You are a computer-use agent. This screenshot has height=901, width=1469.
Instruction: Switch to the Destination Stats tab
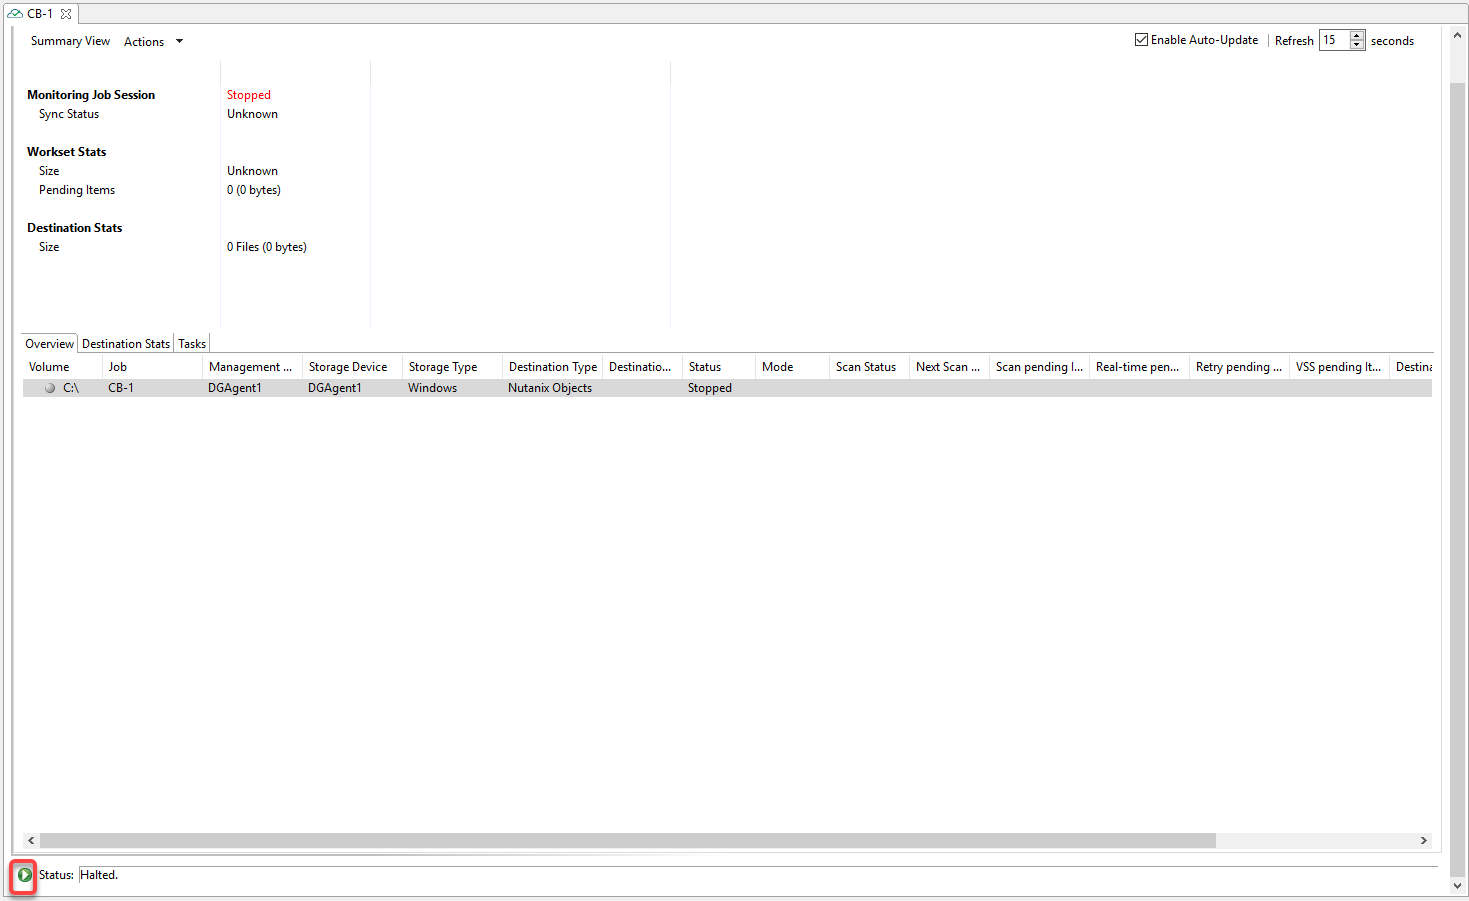click(x=126, y=344)
